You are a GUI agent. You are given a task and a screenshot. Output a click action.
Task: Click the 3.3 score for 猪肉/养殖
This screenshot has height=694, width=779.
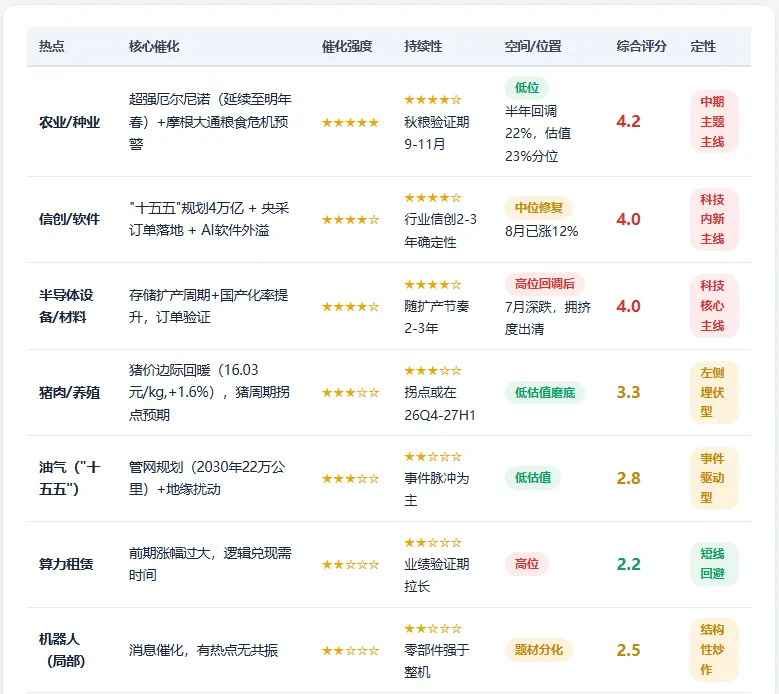(x=628, y=392)
